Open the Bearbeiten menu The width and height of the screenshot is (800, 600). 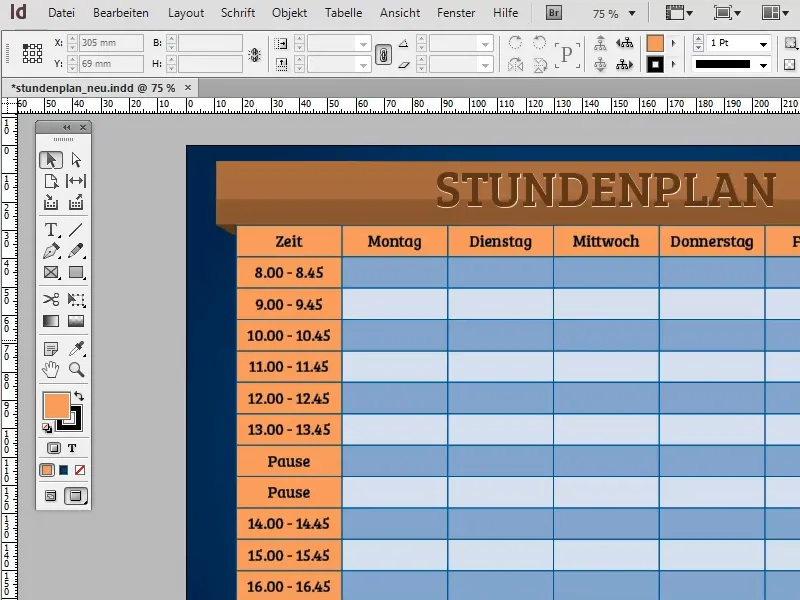(x=121, y=13)
